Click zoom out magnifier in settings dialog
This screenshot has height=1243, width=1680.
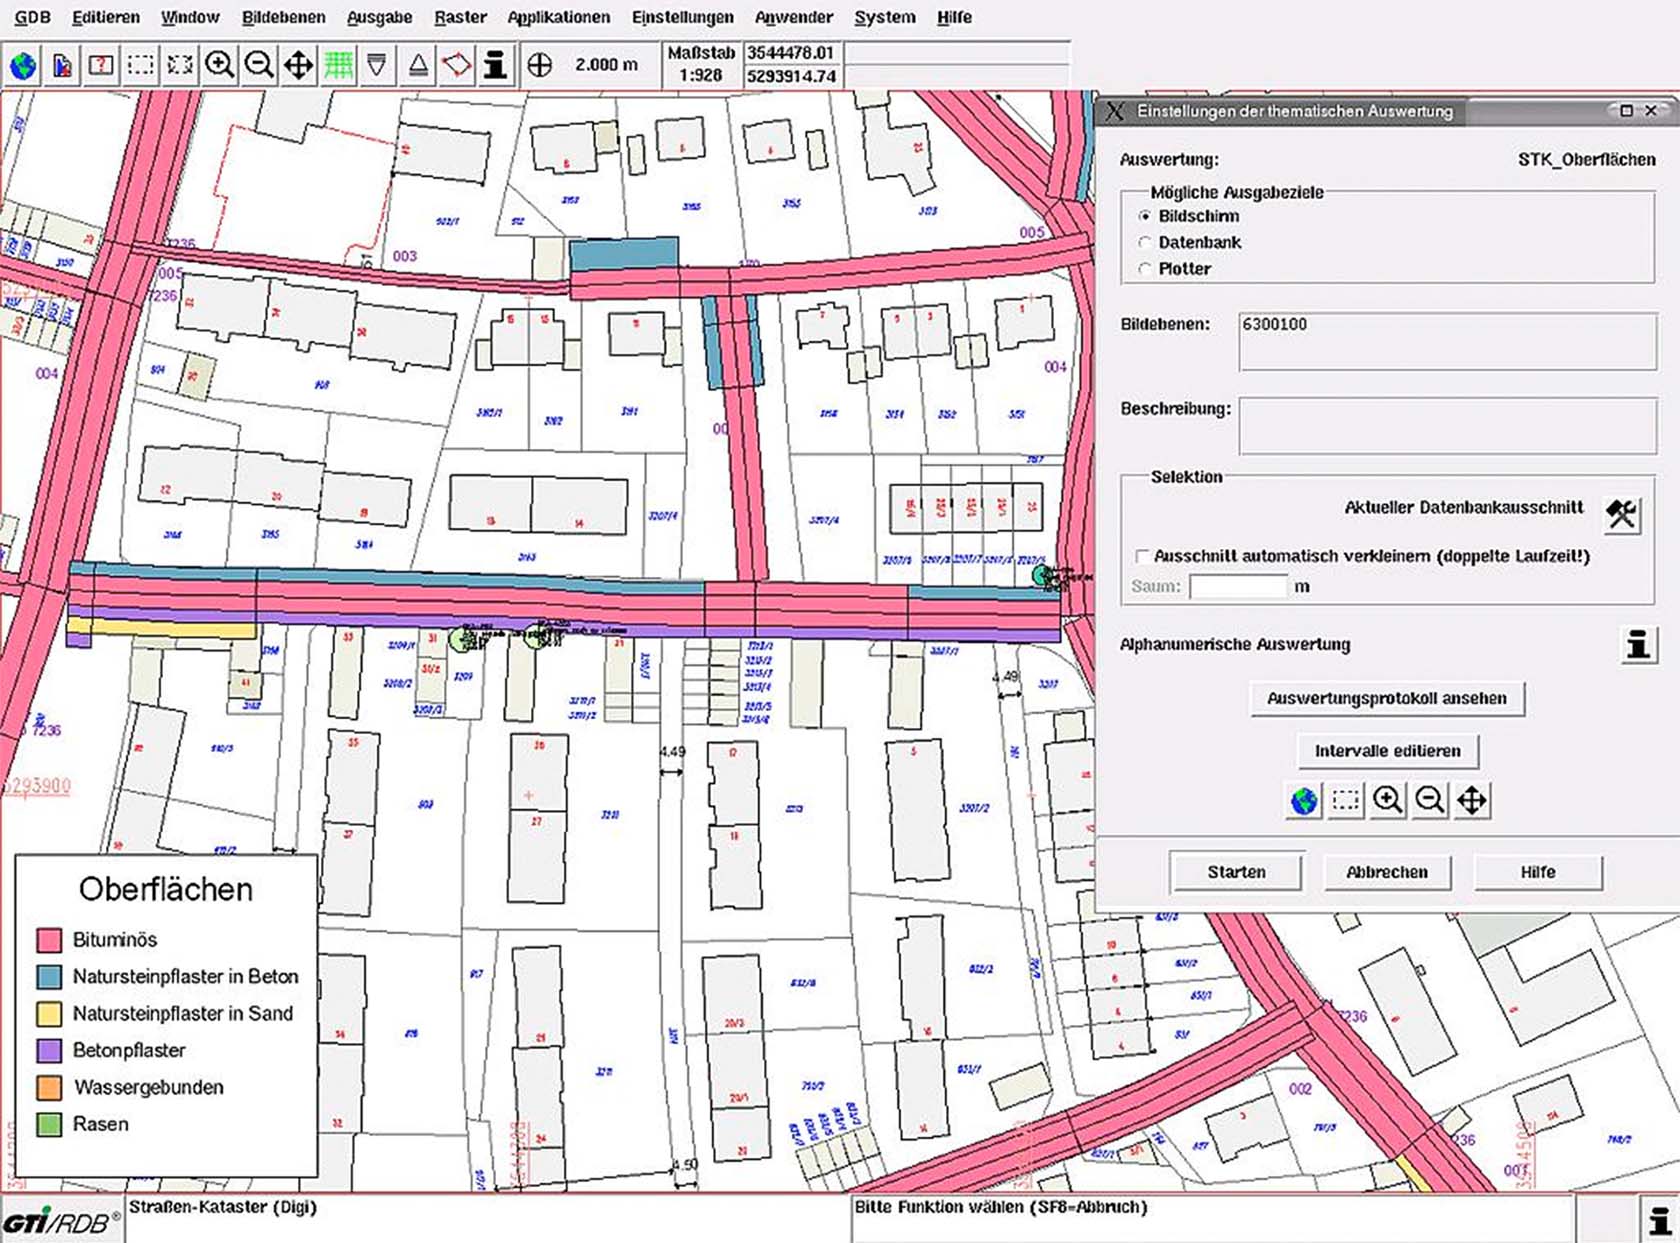[1430, 800]
